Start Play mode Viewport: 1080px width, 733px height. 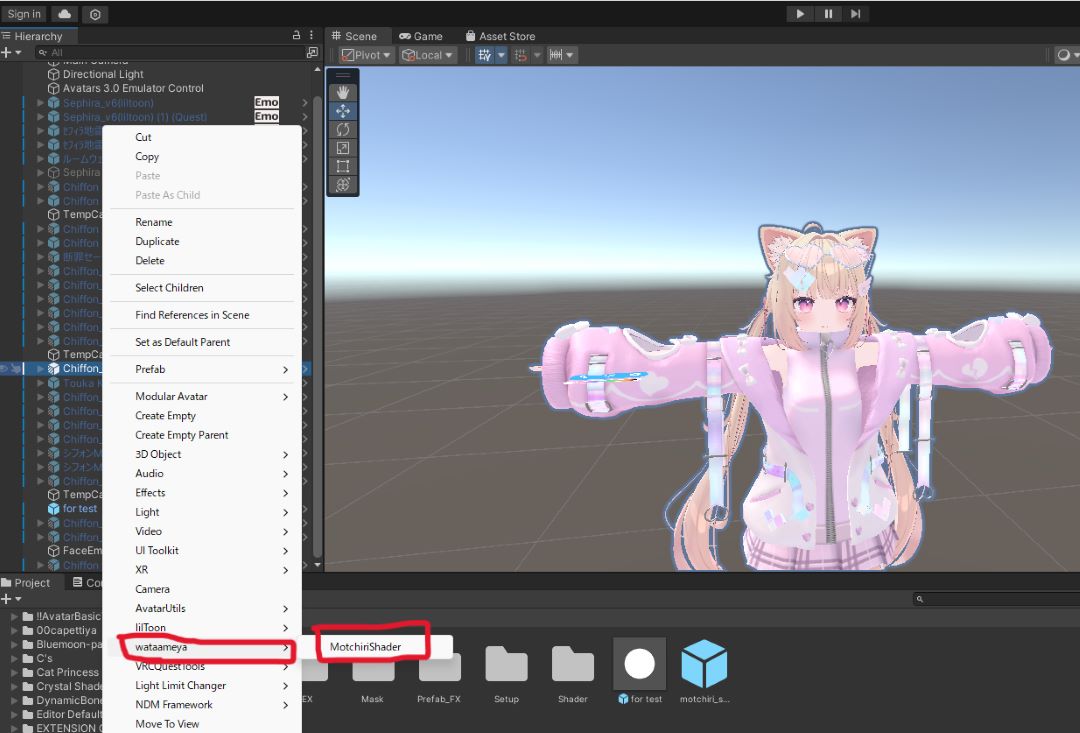click(x=800, y=14)
